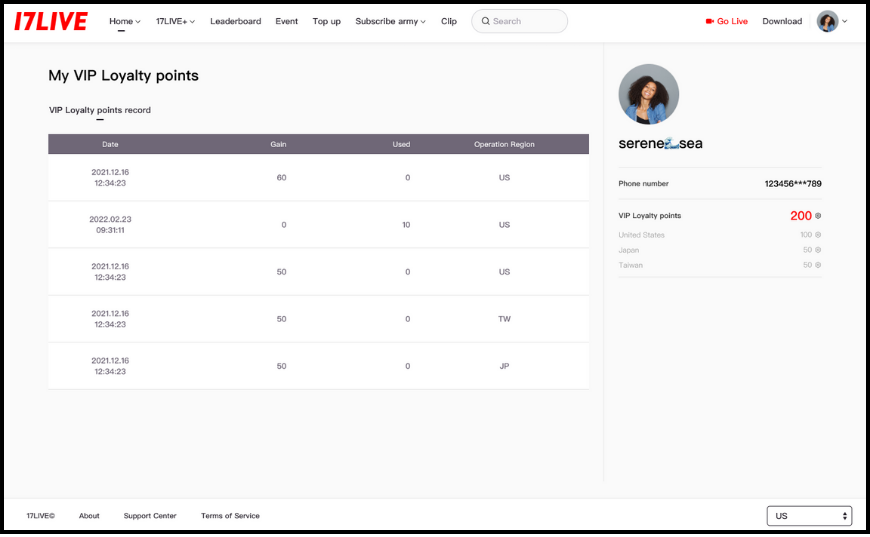Focus the Search input field
The image size is (870, 537).
[x=519, y=21]
